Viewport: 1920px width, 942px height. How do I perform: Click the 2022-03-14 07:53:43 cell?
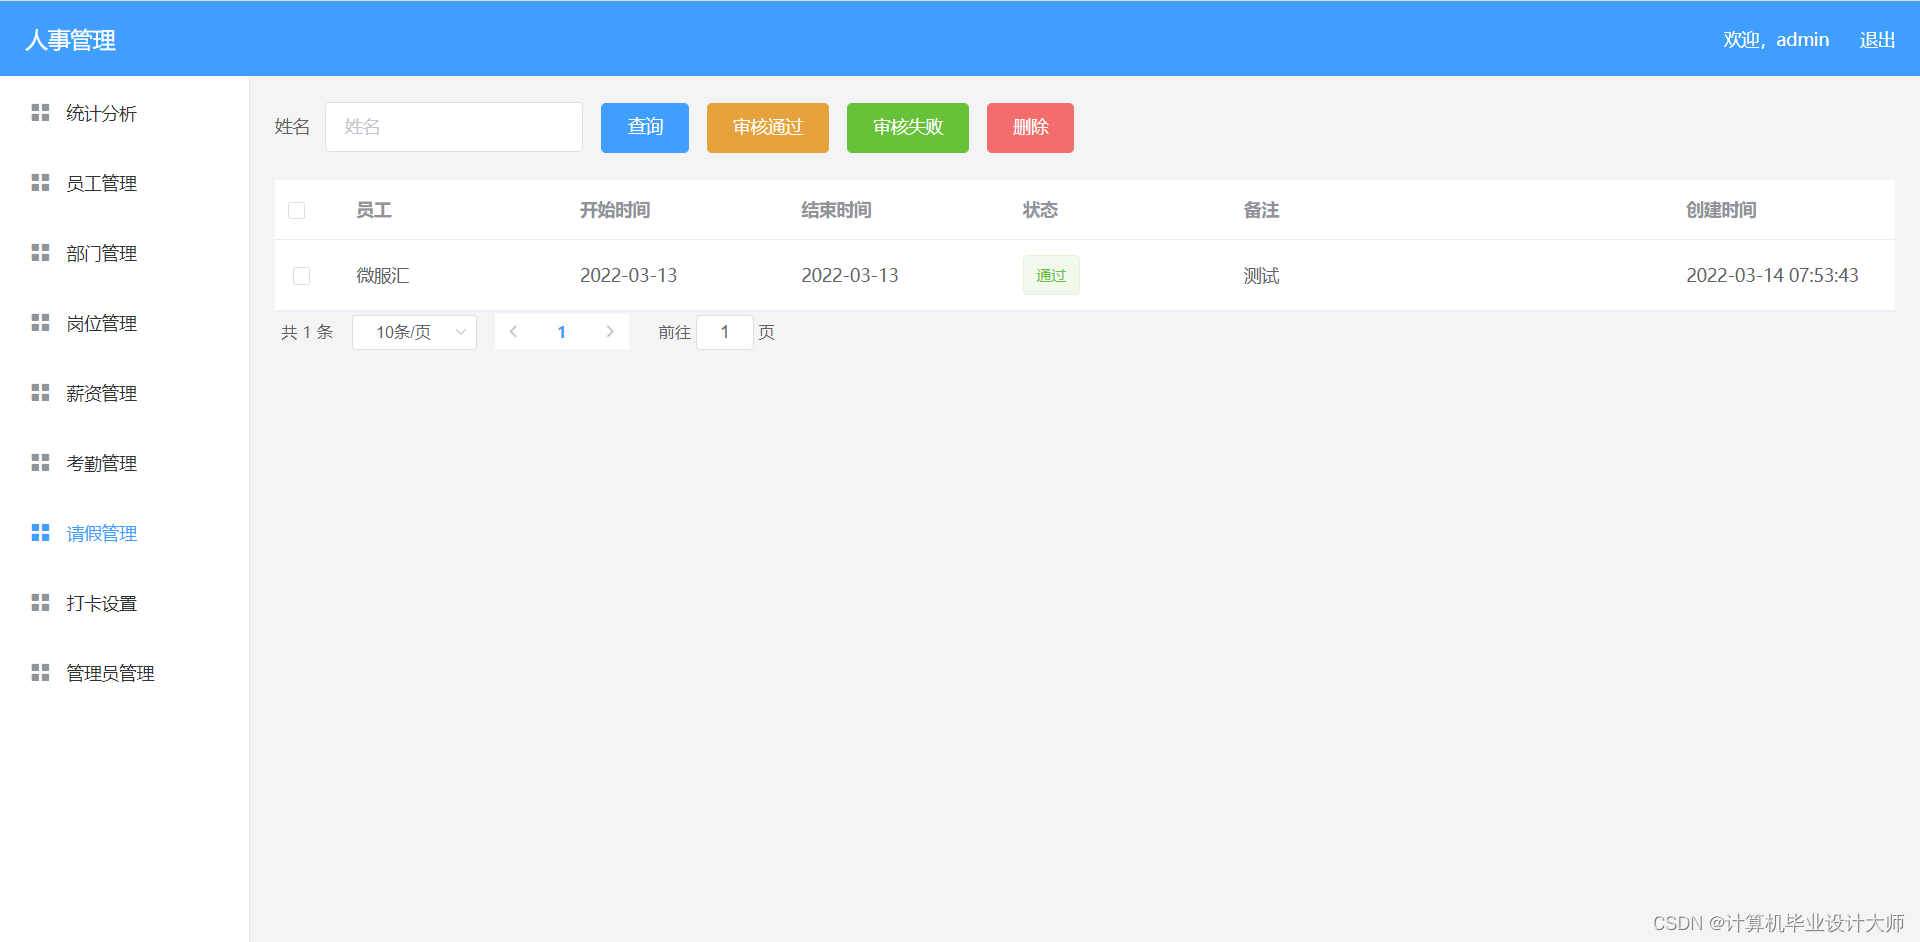(x=1772, y=275)
